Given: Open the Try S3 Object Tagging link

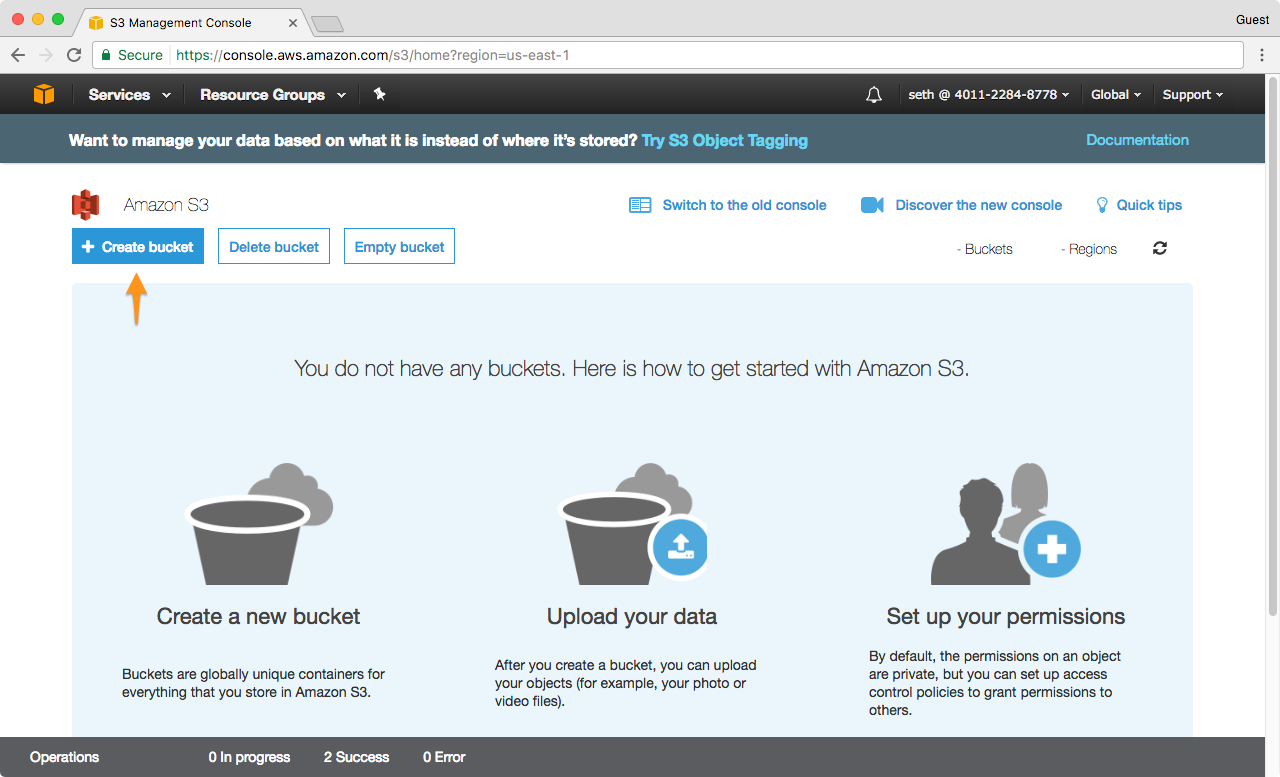Looking at the screenshot, I should [x=725, y=140].
